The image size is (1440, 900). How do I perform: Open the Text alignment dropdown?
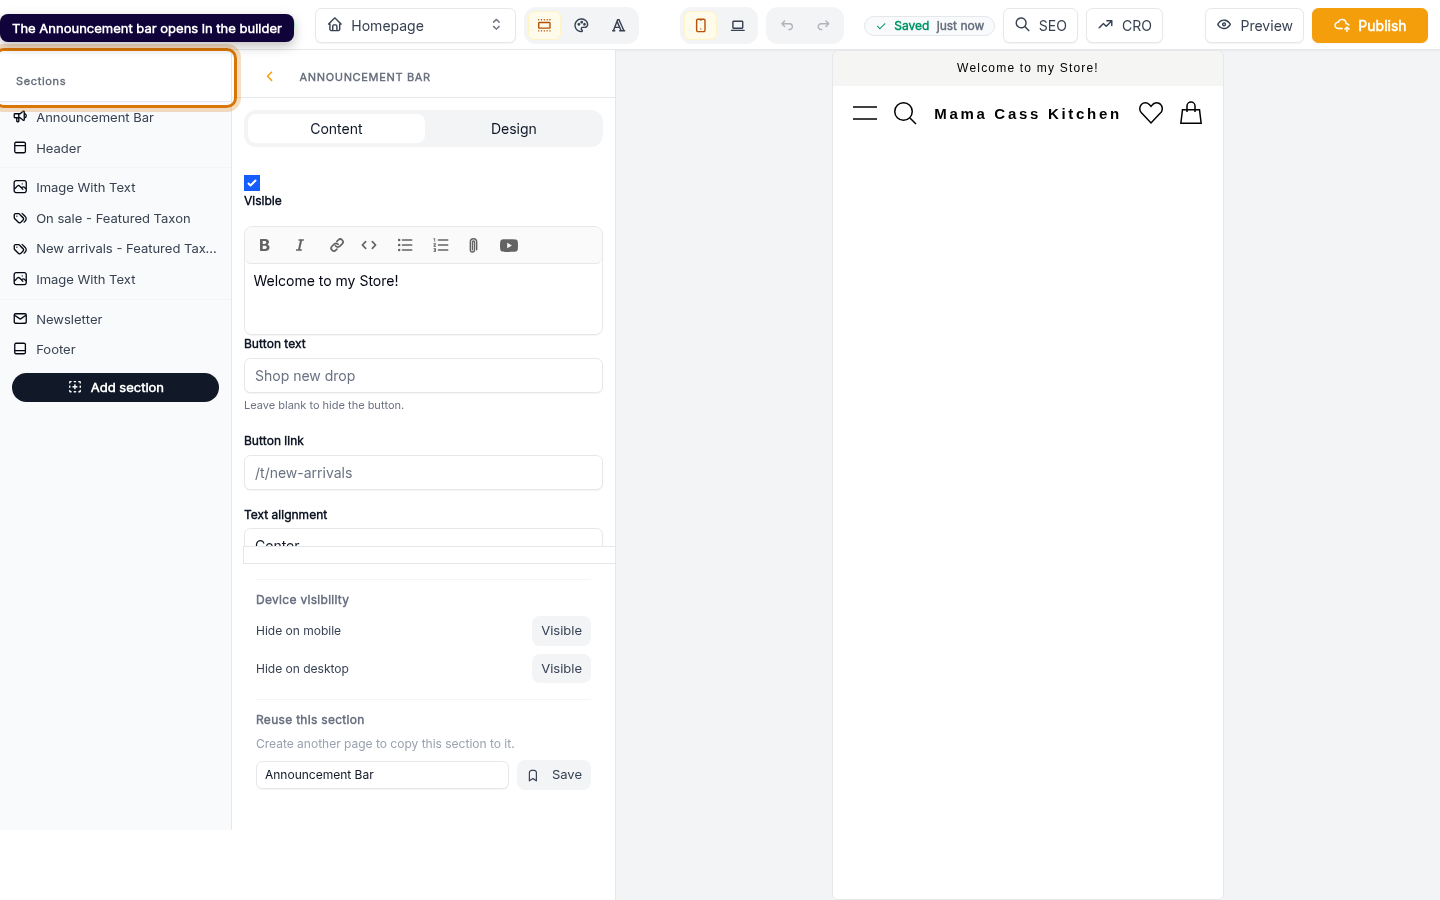423,539
